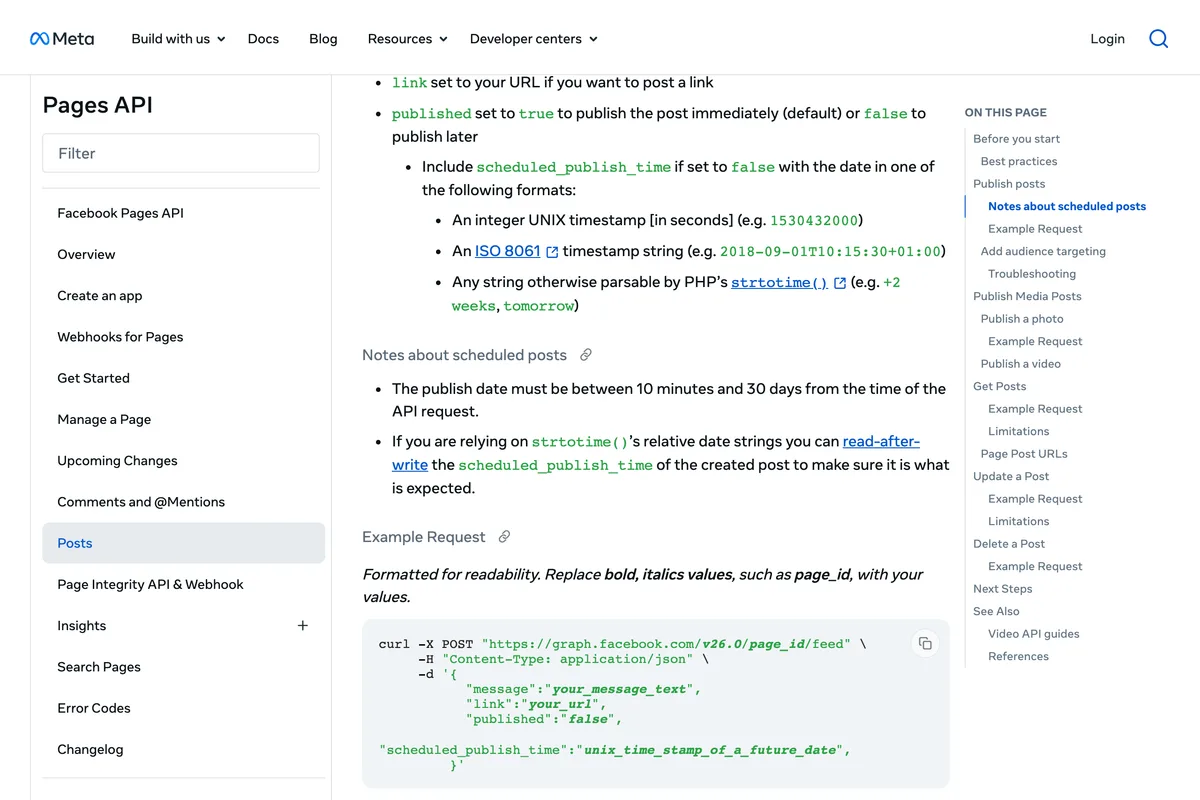Image resolution: width=1200 pixels, height=800 pixels.
Task: Focus the Filter input field
Action: 181,153
